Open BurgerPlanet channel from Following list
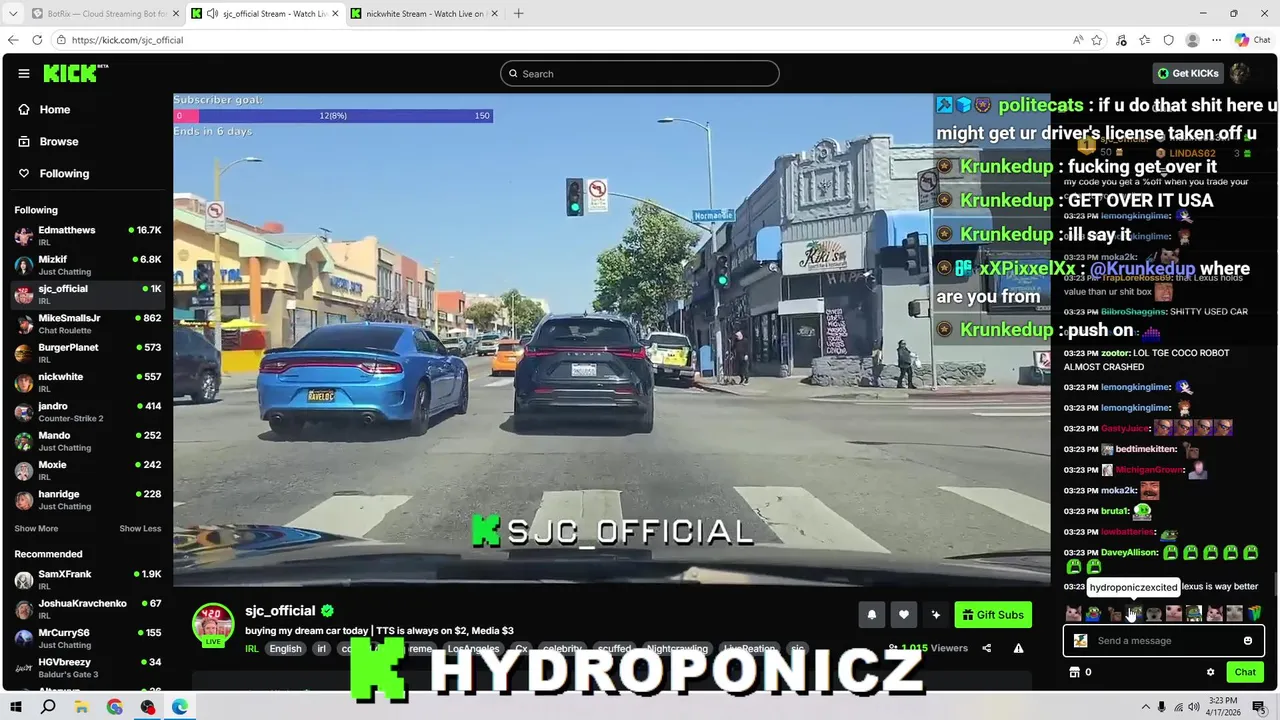1280x720 pixels. click(88, 353)
